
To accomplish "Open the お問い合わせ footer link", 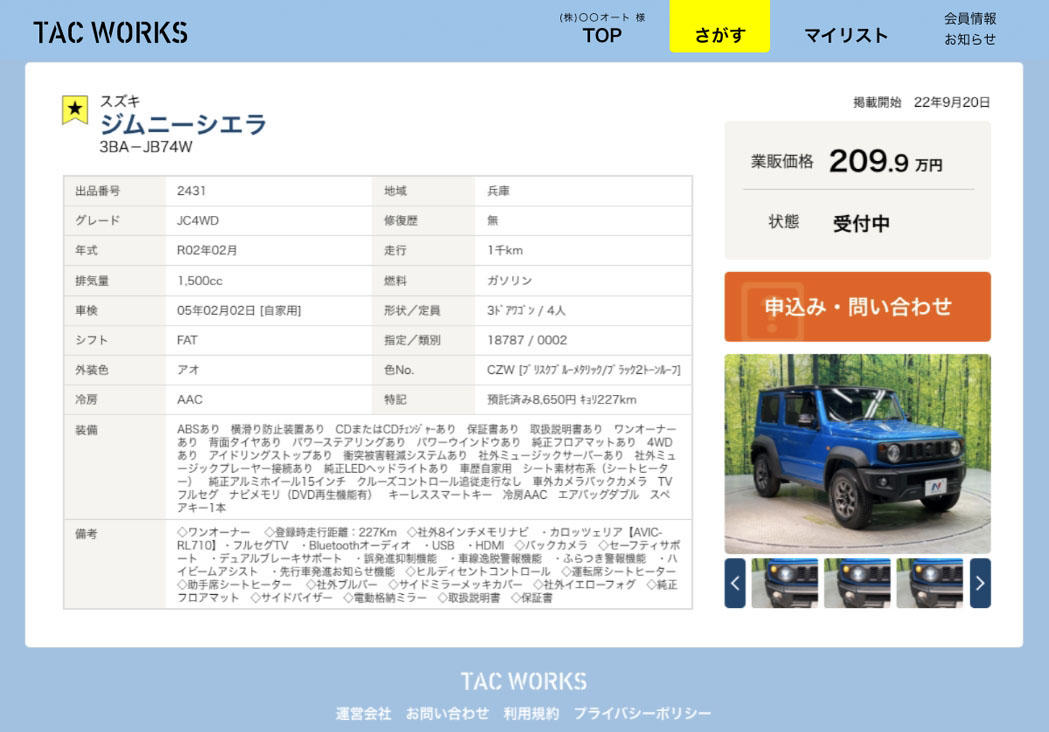I will pos(447,713).
